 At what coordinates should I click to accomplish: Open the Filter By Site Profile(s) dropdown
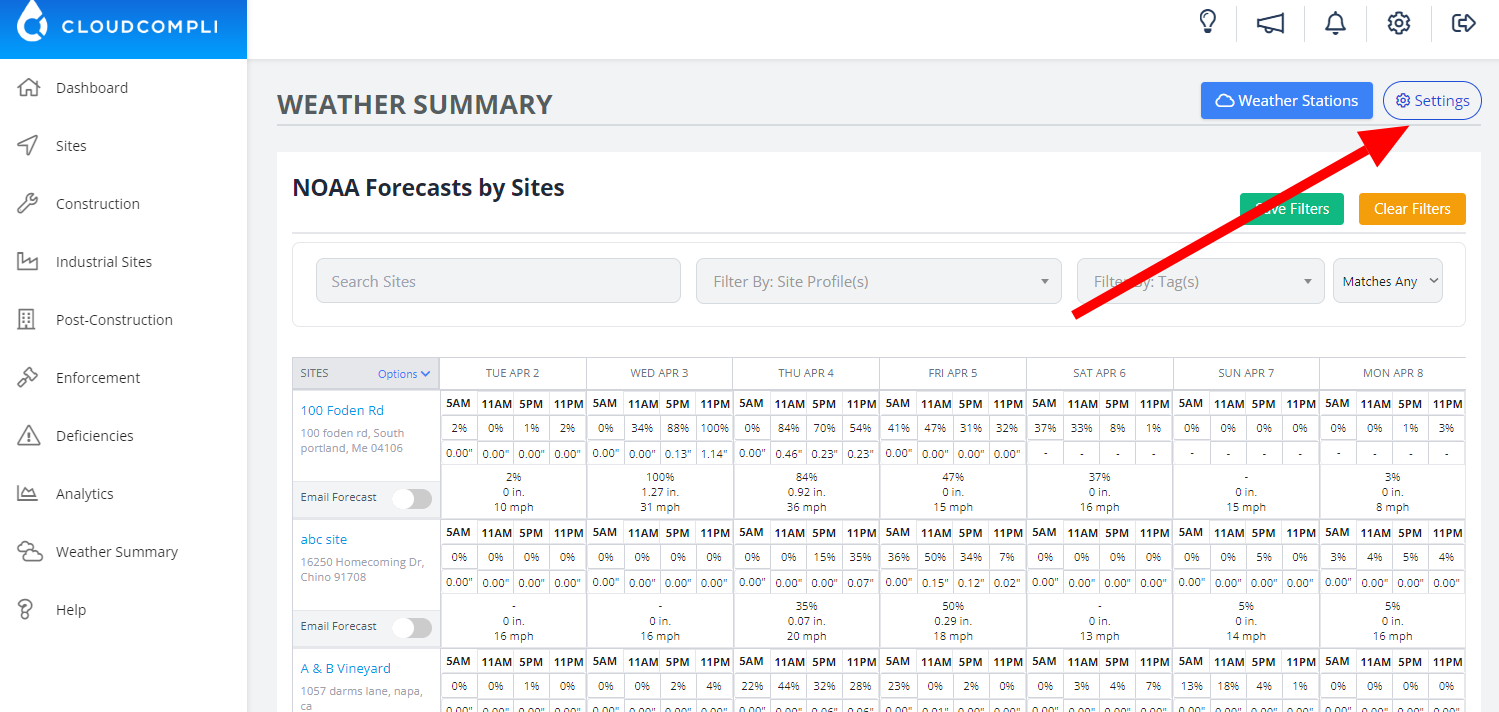(x=878, y=281)
